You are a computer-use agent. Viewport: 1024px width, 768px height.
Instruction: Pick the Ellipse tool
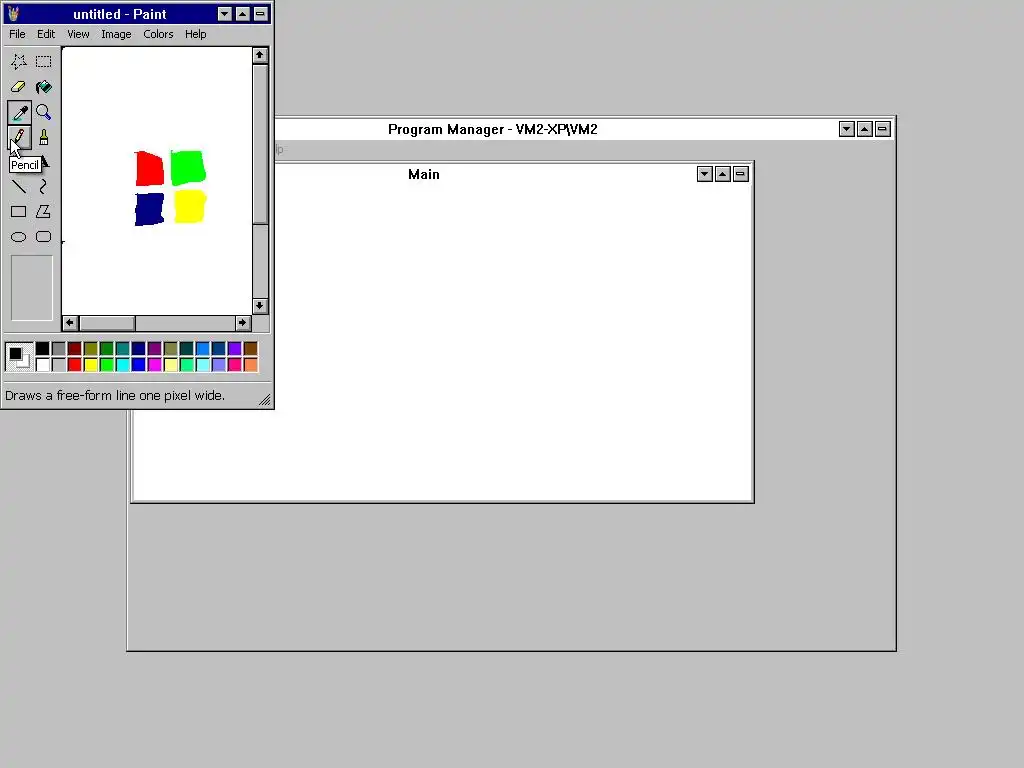coord(18,237)
